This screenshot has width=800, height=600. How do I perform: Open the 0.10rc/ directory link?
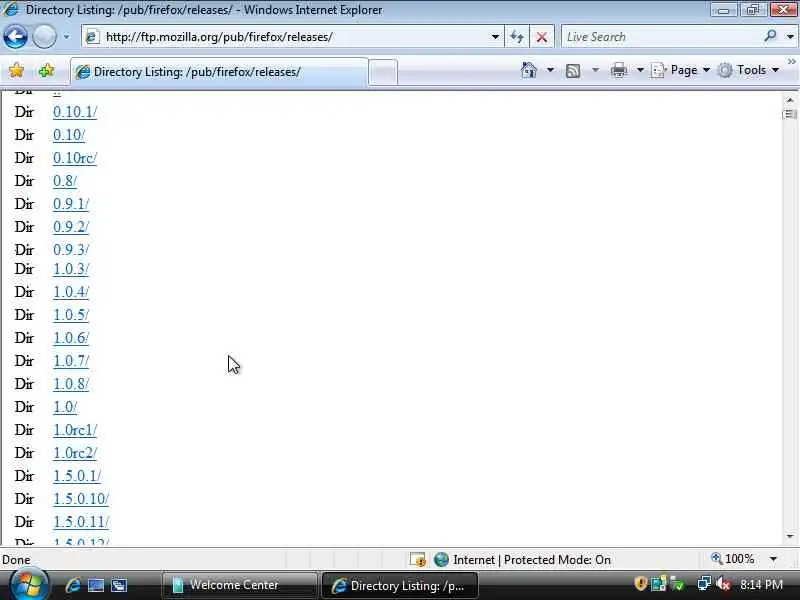[x=75, y=158]
